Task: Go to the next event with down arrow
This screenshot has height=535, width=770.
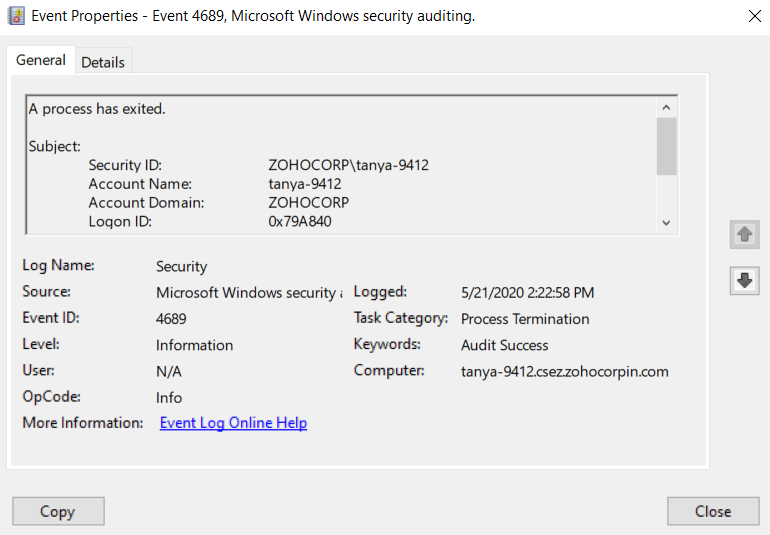Action: point(744,281)
